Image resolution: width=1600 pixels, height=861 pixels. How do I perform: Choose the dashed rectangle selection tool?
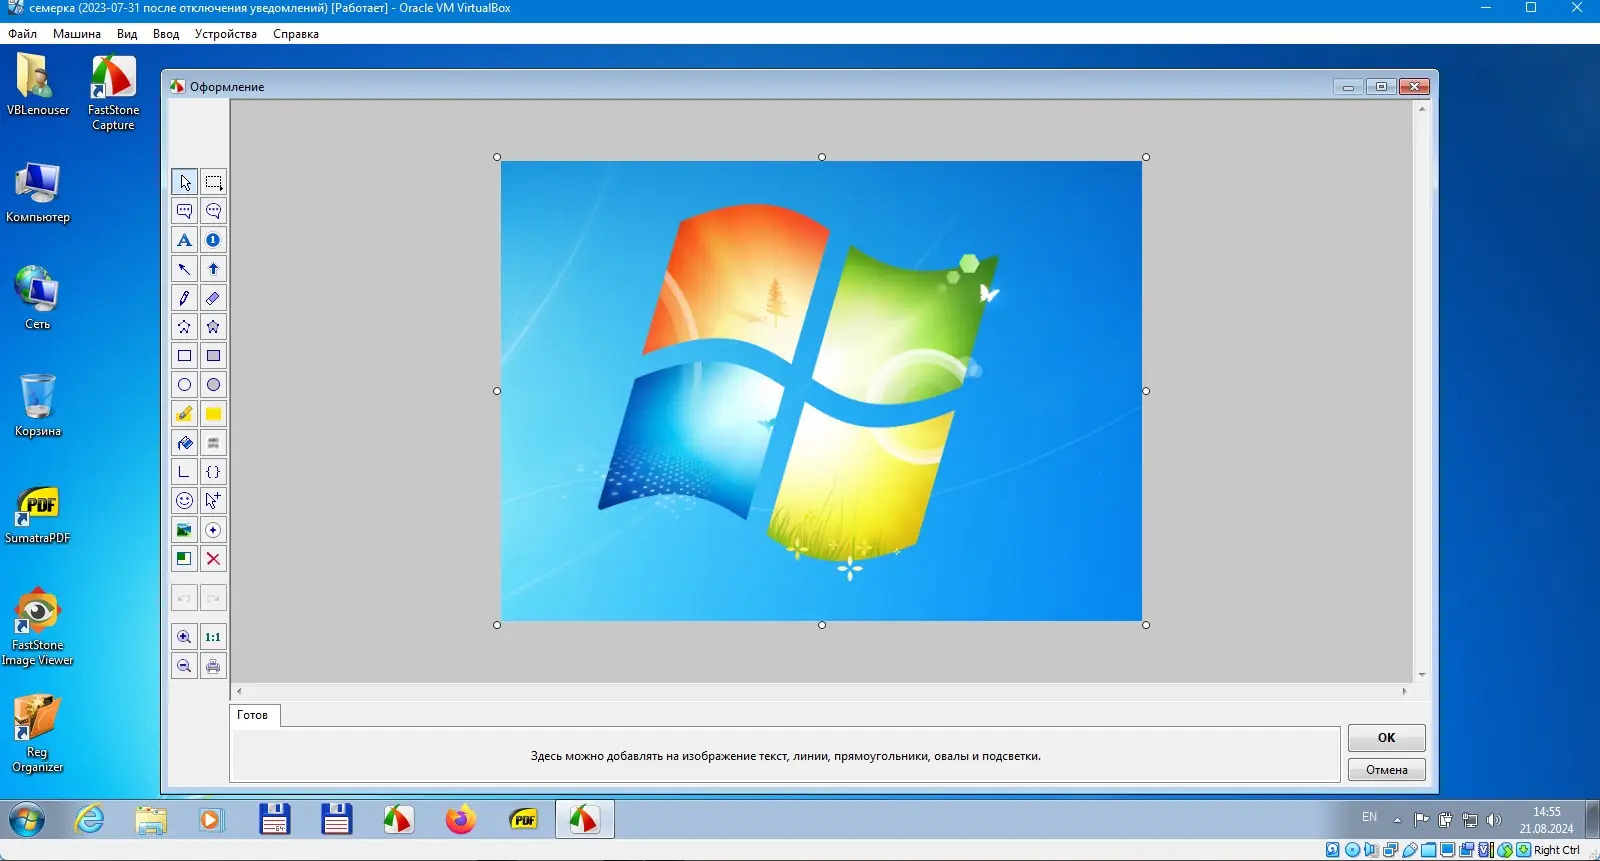[213, 182]
